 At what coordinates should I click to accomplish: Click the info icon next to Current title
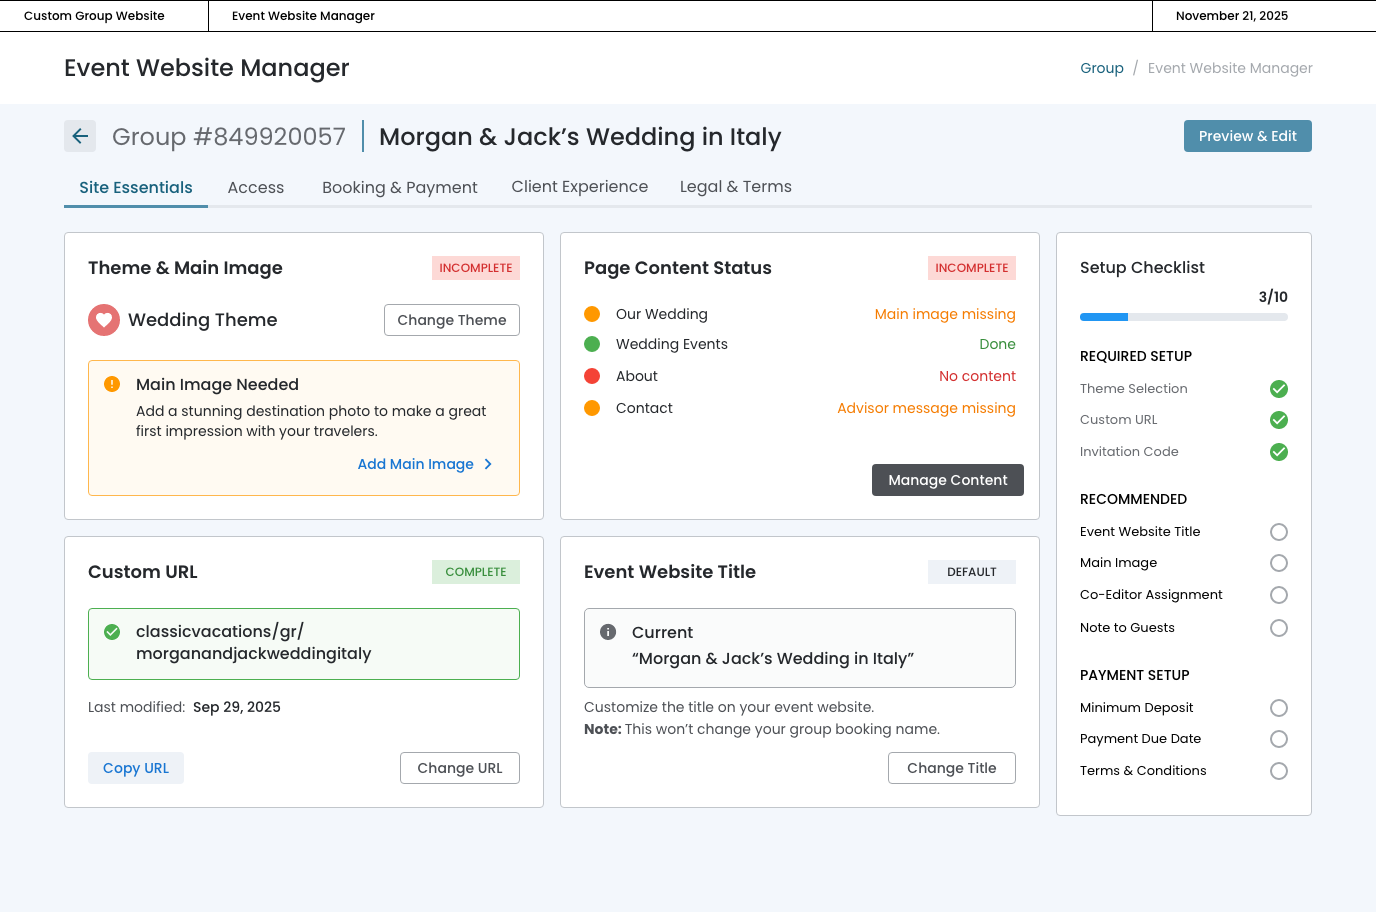tap(608, 632)
